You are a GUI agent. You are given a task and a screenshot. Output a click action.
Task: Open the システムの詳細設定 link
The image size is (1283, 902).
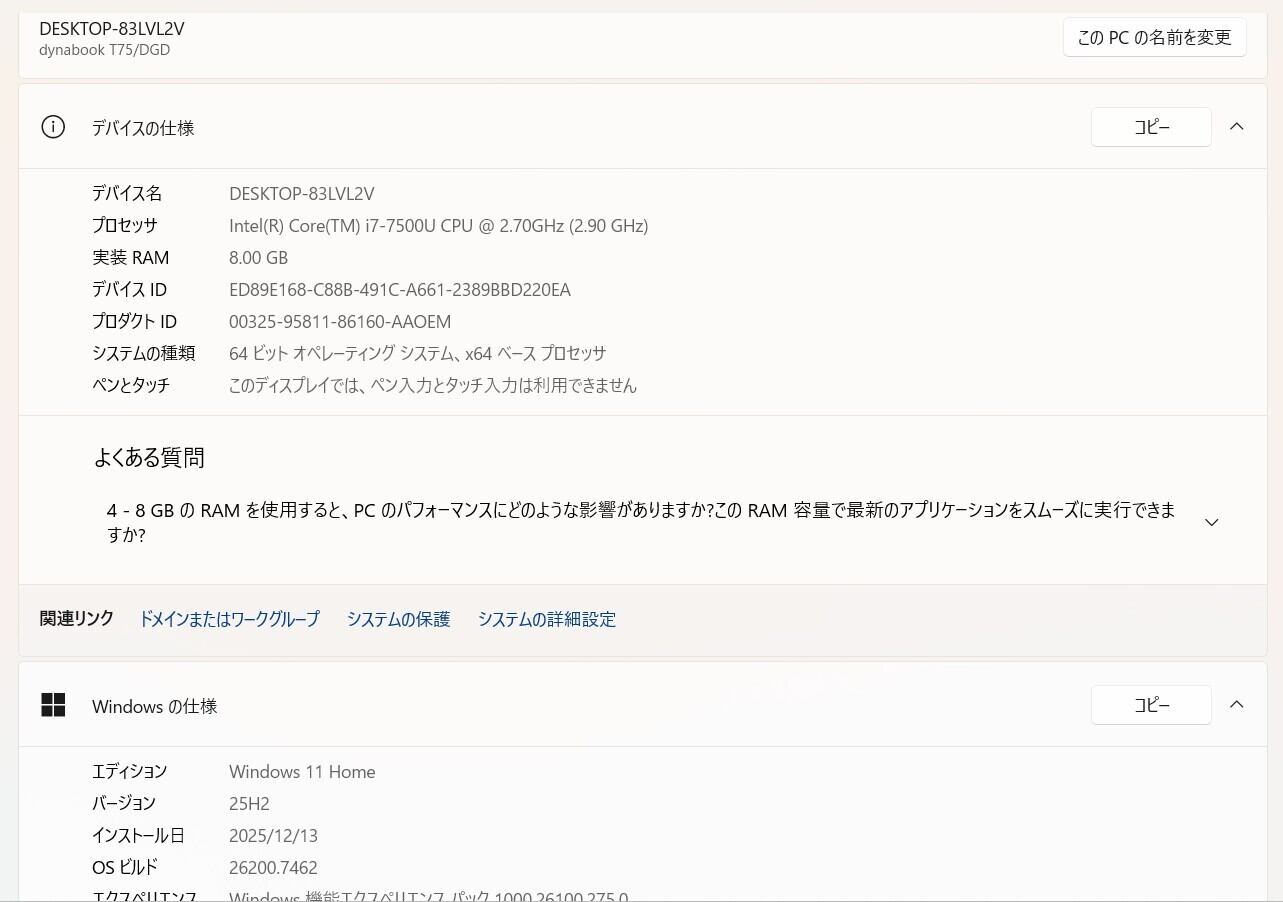(547, 619)
